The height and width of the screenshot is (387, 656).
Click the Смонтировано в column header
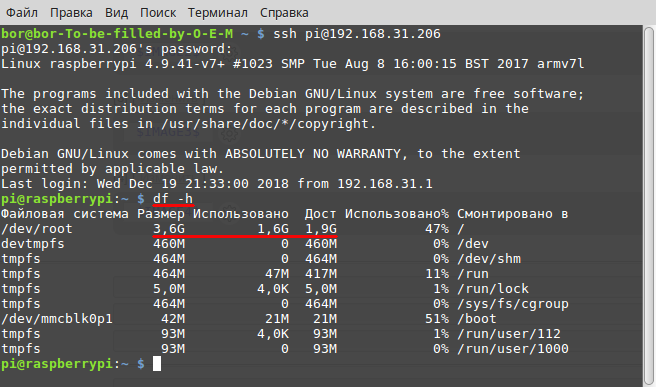click(x=512, y=214)
